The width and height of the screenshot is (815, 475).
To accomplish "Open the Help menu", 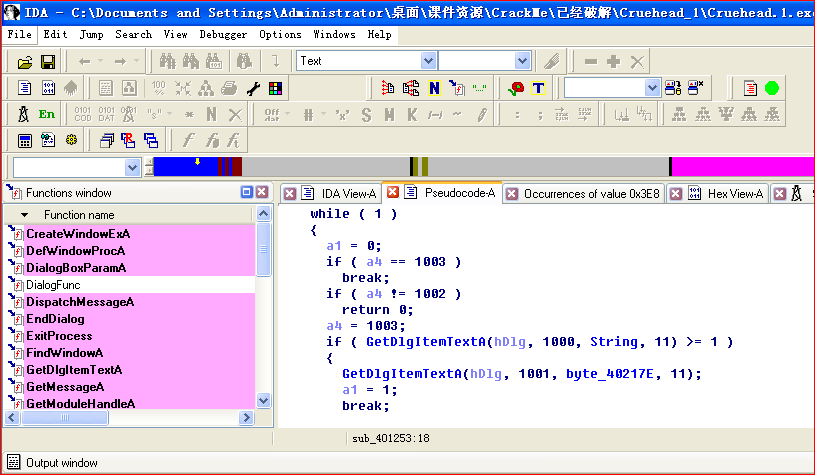I will tap(379, 34).
